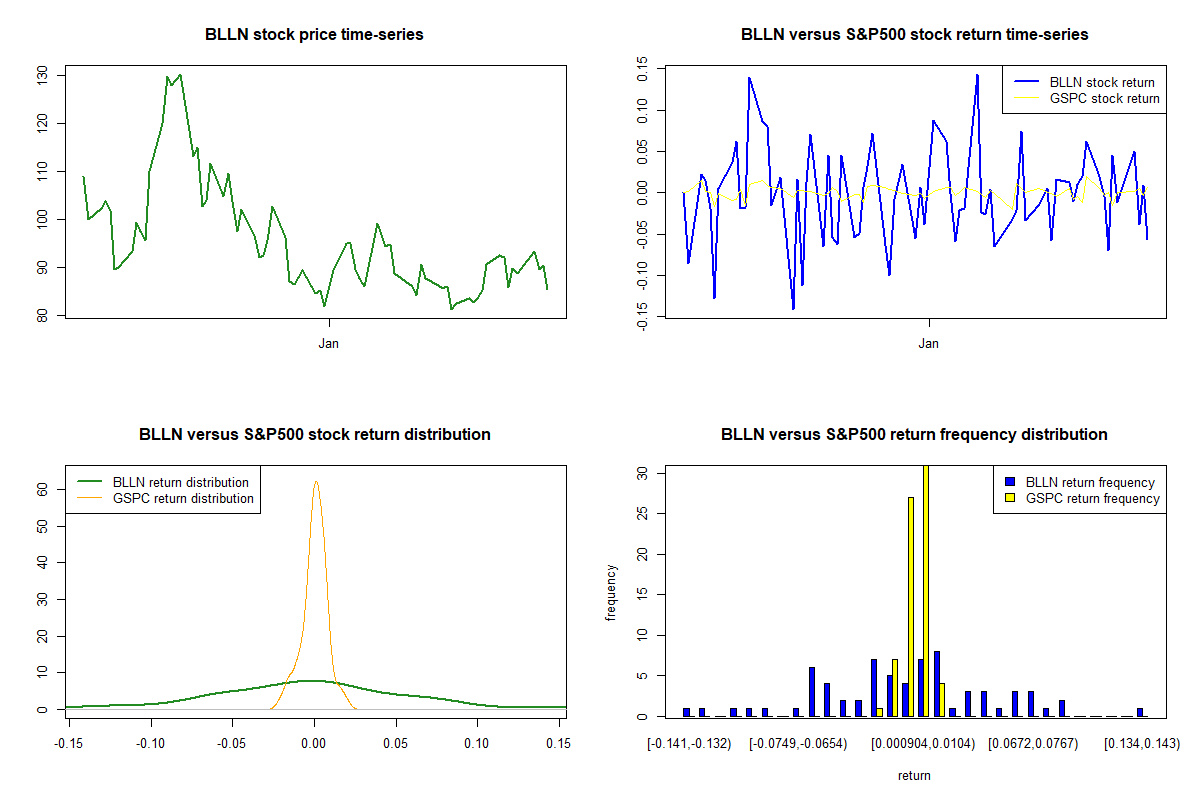Click the 'Jan' label under the stock price chart
1200x800 pixels.
(x=329, y=344)
